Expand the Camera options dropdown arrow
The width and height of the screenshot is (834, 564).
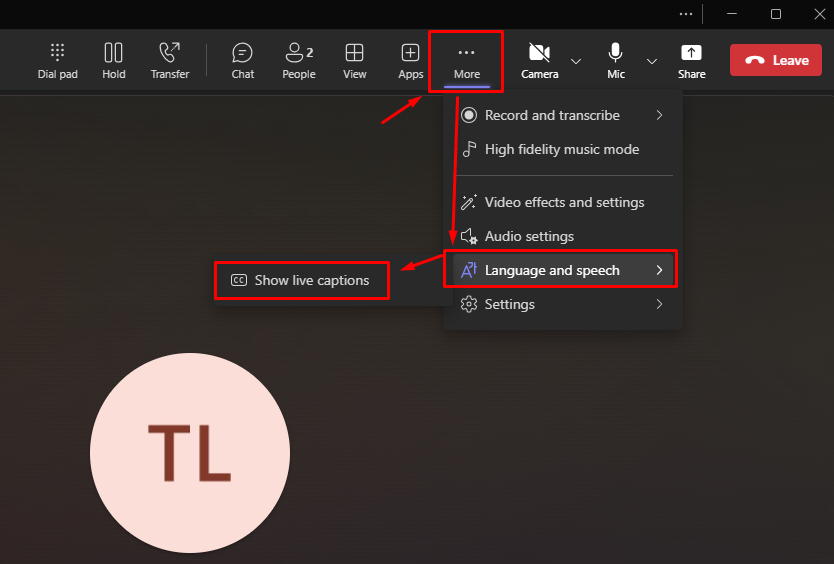coord(576,61)
